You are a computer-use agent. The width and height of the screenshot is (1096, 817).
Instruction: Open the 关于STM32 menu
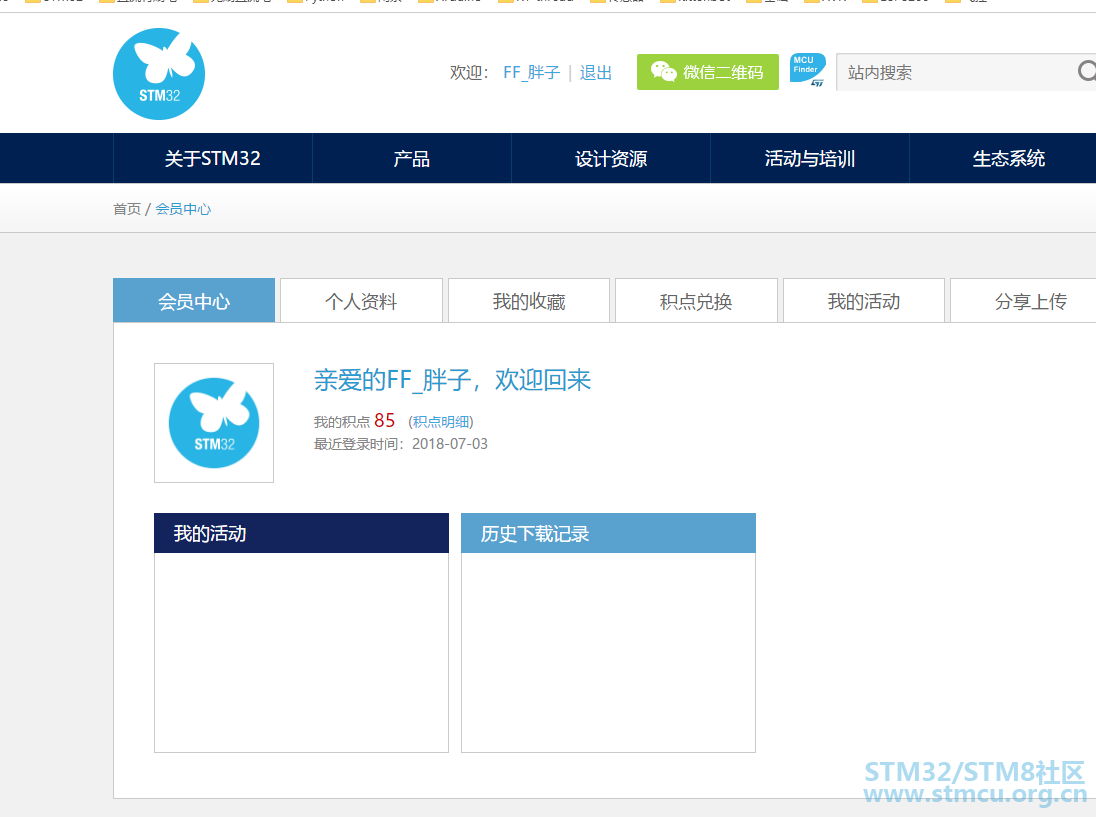pos(212,159)
